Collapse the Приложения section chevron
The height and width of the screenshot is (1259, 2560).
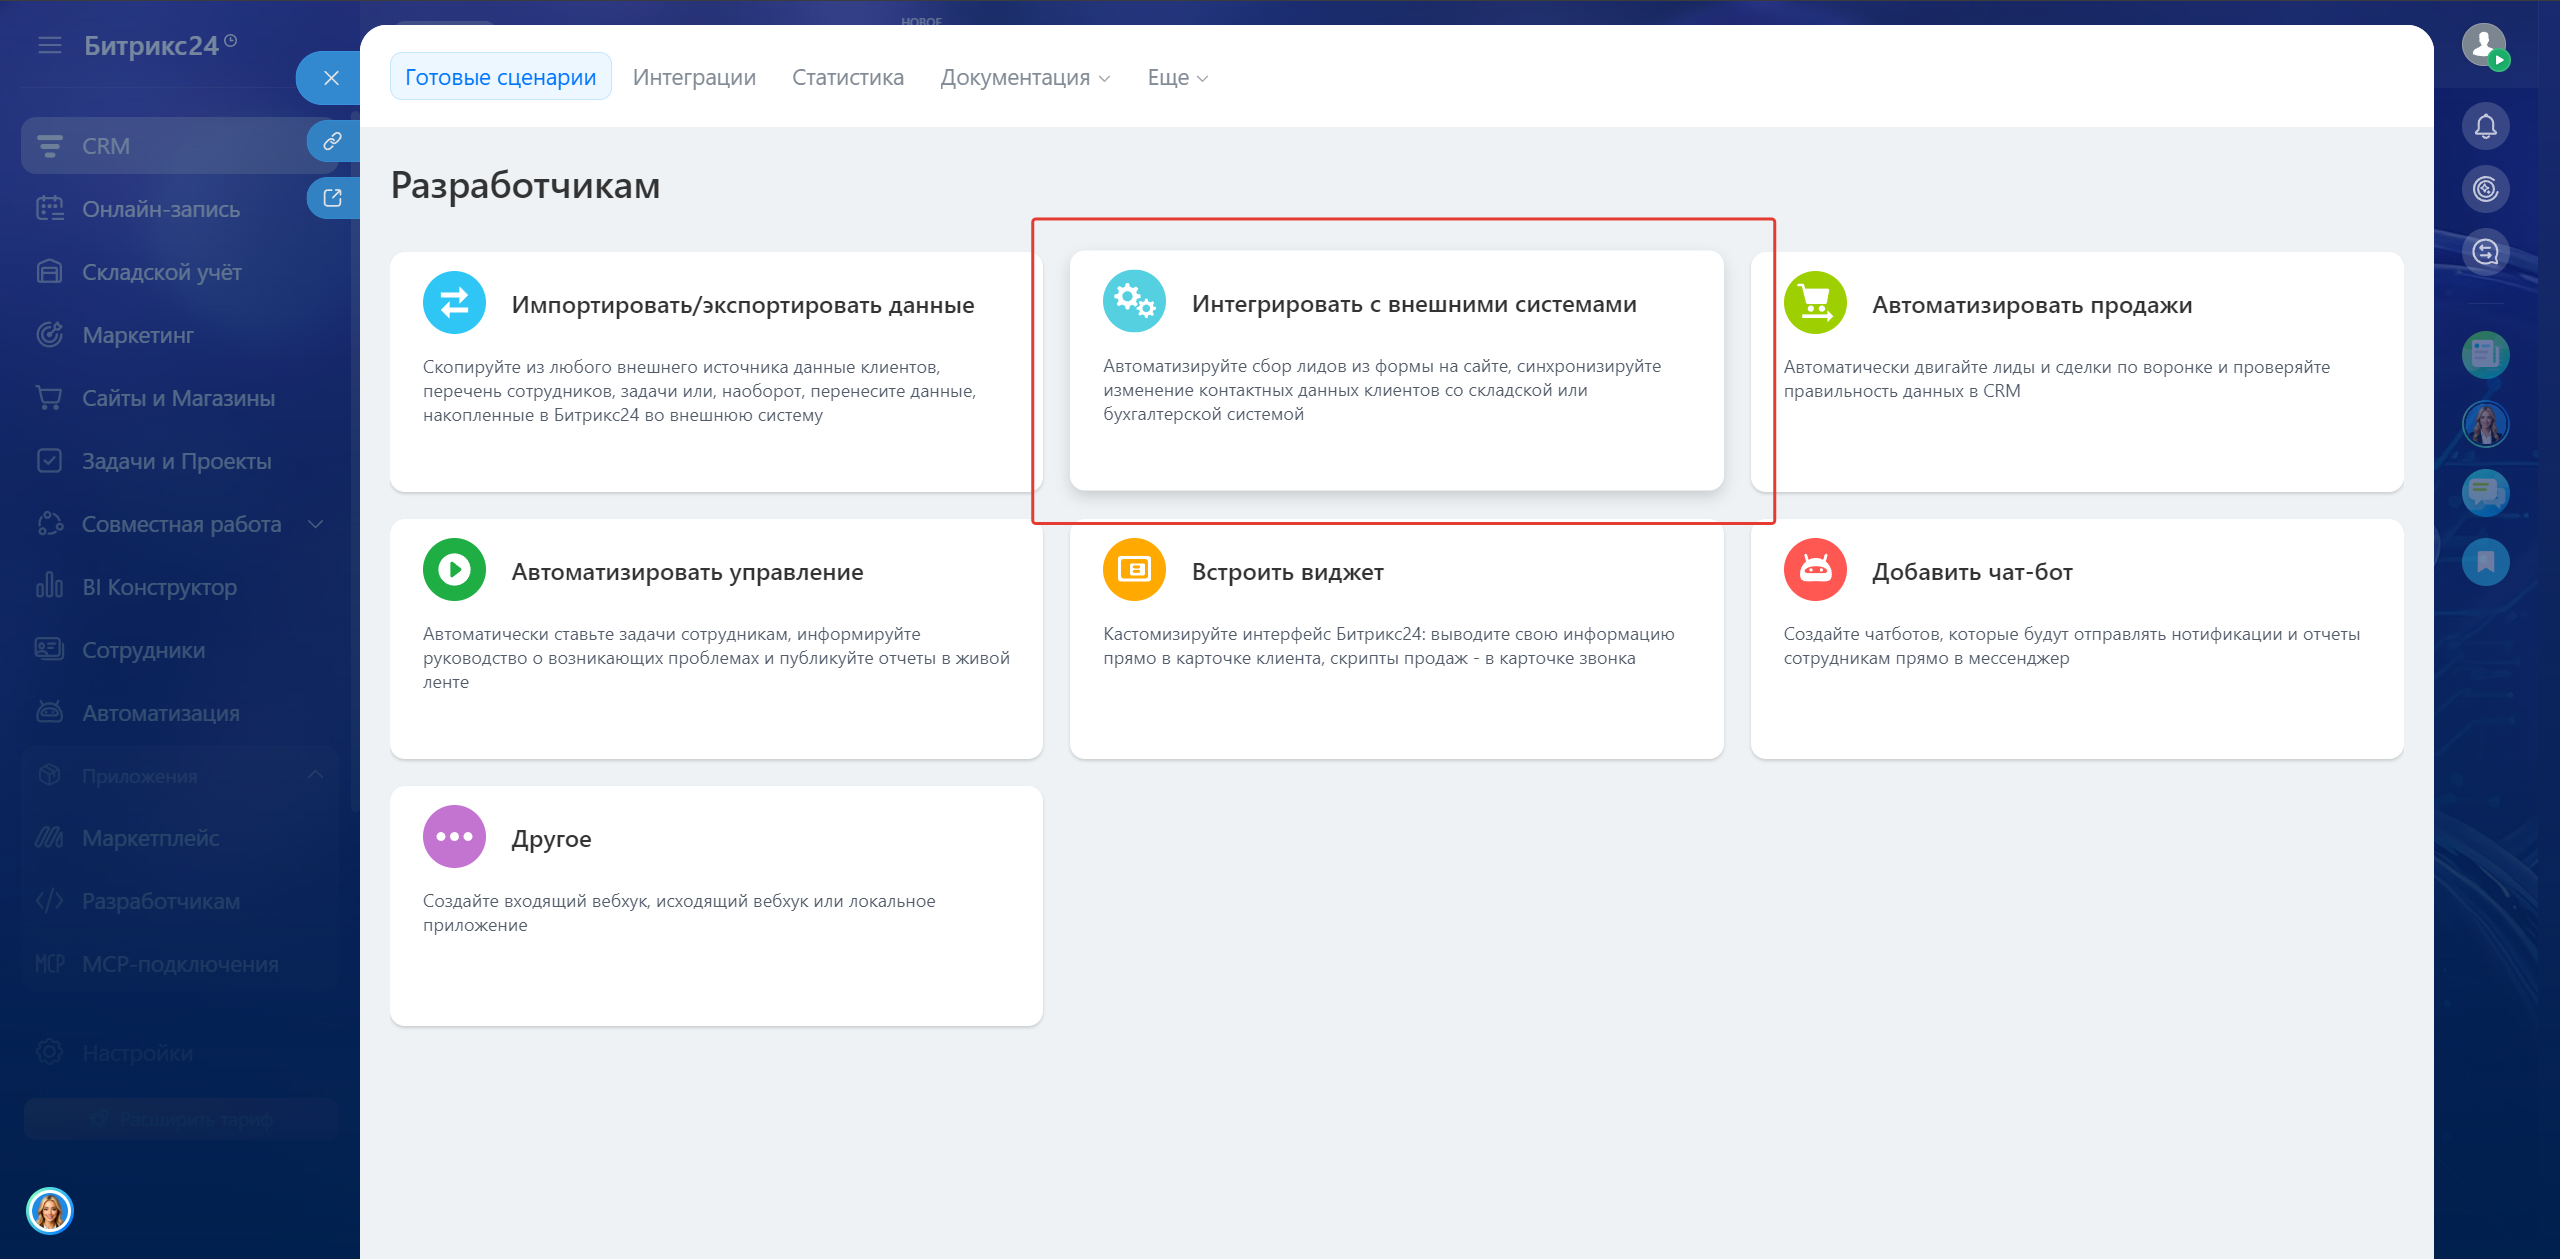[x=316, y=775]
